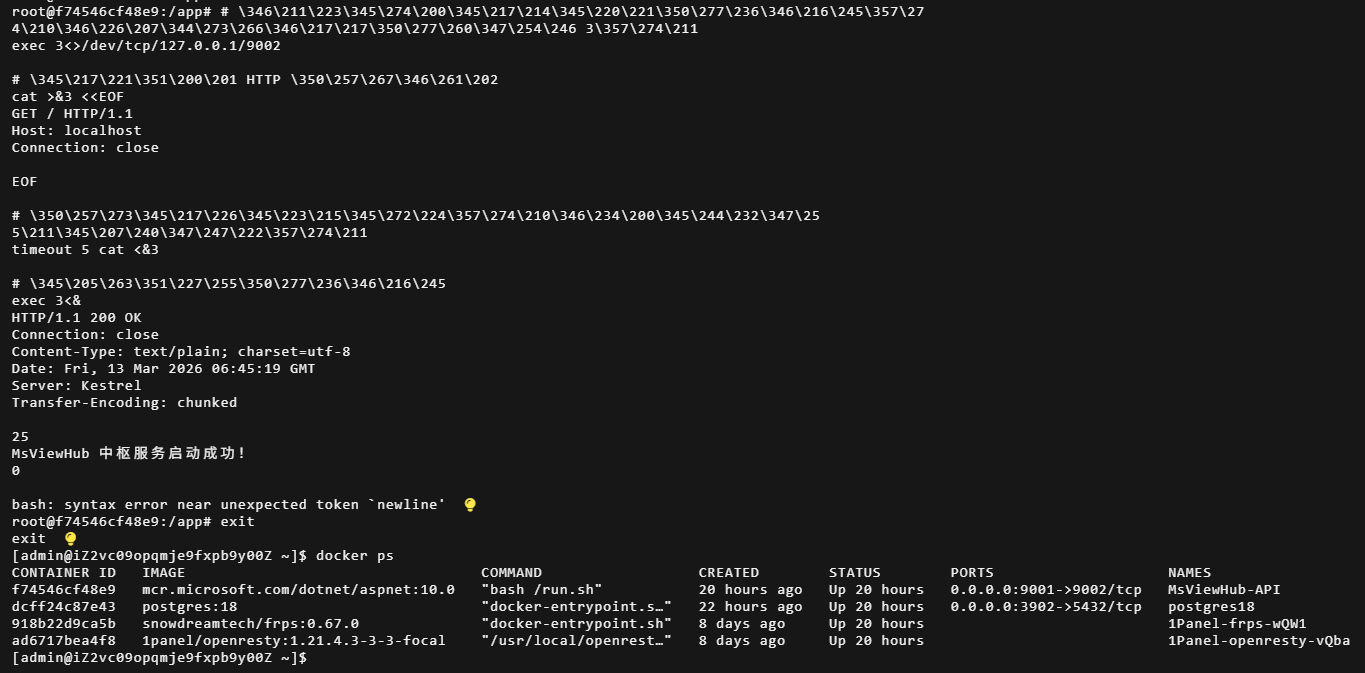Click the Transfer-Encoding: chunked header line

click(x=124, y=403)
